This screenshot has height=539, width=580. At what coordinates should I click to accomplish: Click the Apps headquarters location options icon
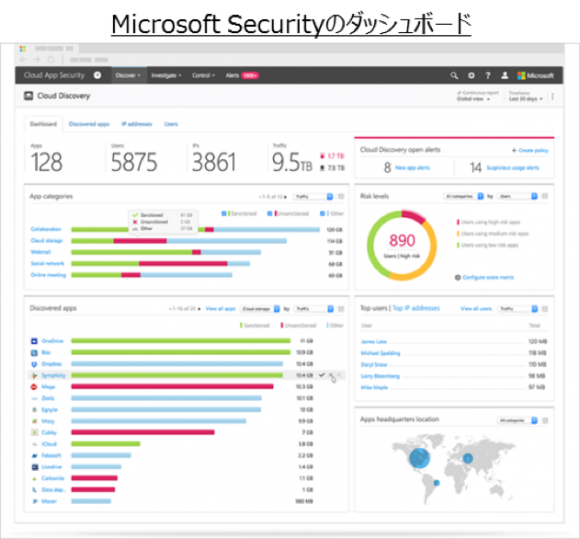545,421
